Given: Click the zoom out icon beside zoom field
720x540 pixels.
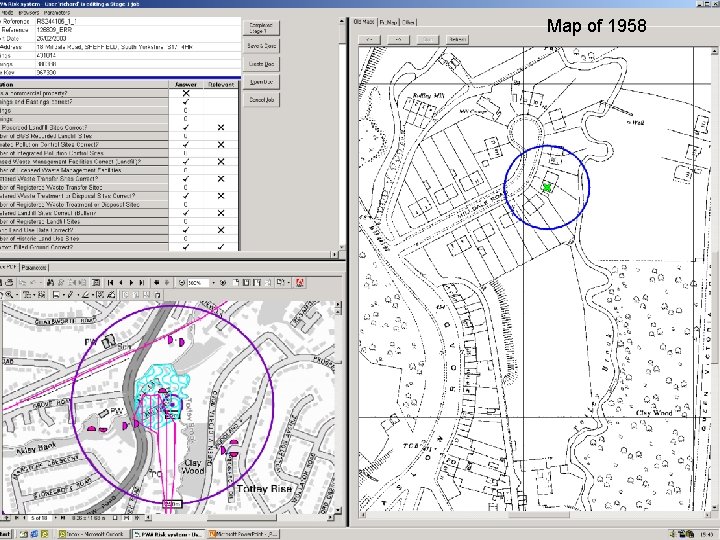Looking at the screenshot, I should click(182, 283).
